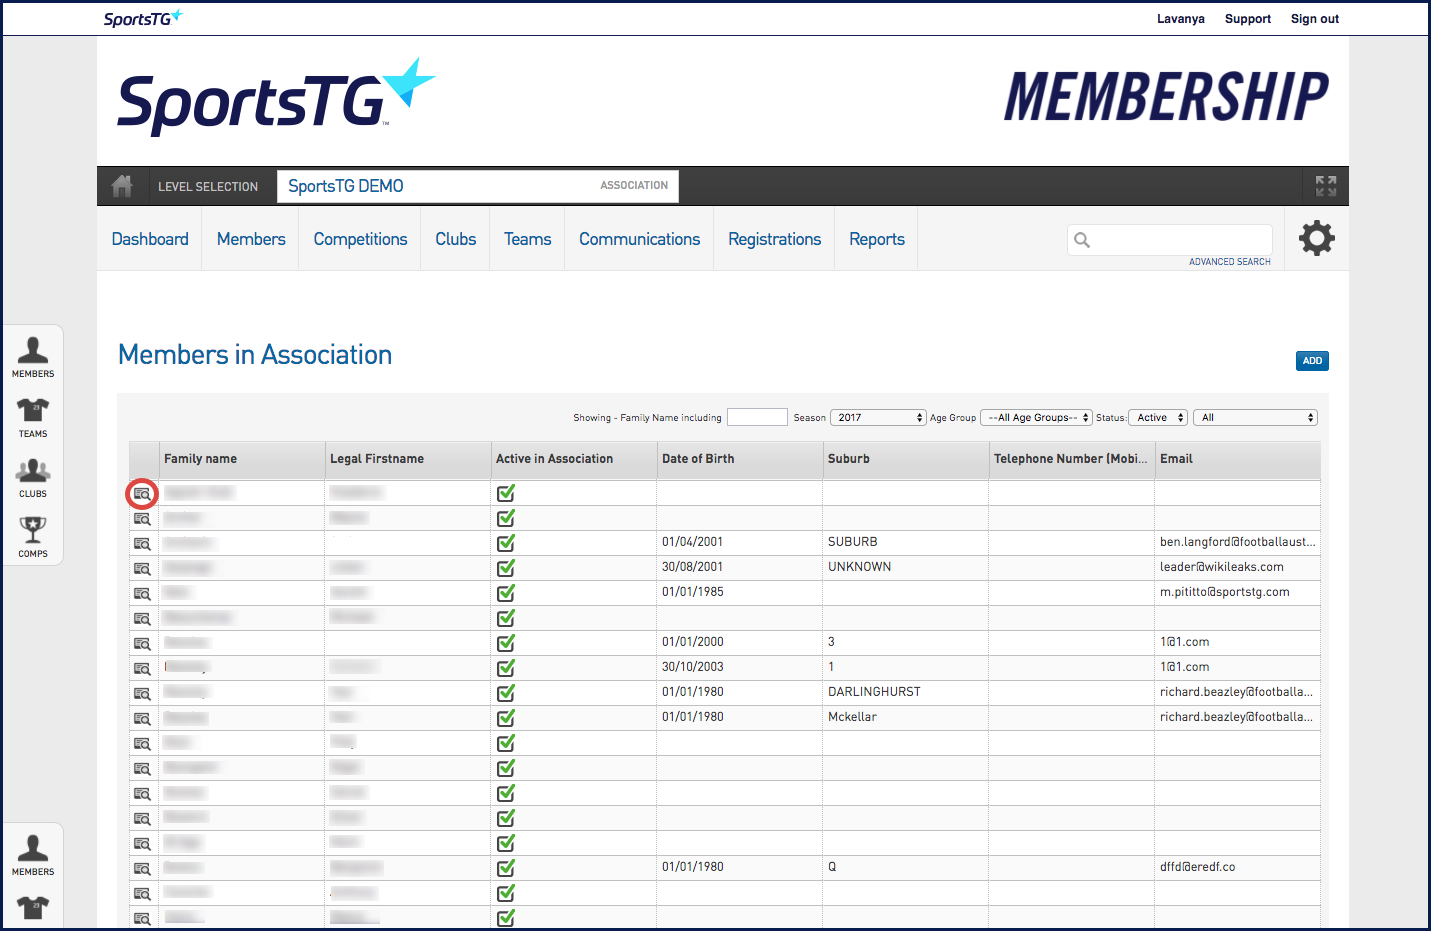View member record born 01/01/2000
The width and height of the screenshot is (1431, 931).
(142, 643)
